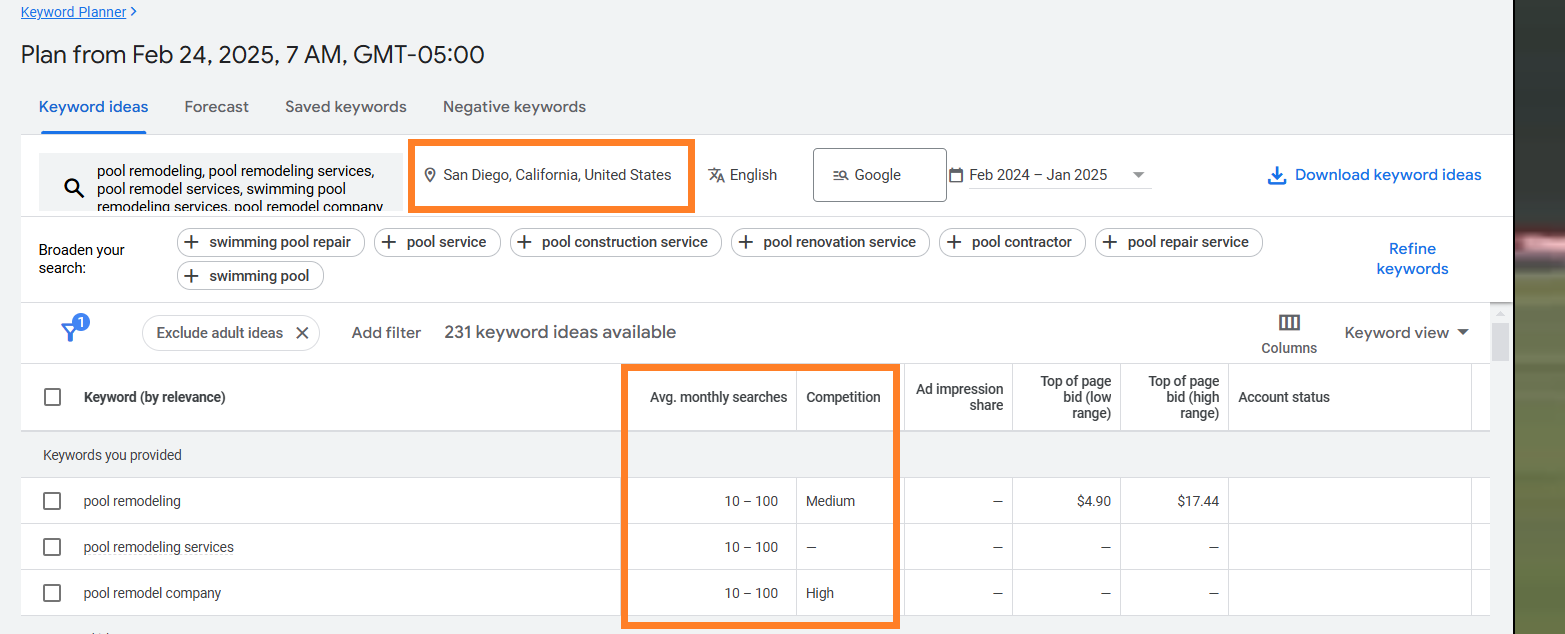This screenshot has height=634, width=1565.
Task: Click the language icon next to English
Action: click(x=716, y=175)
